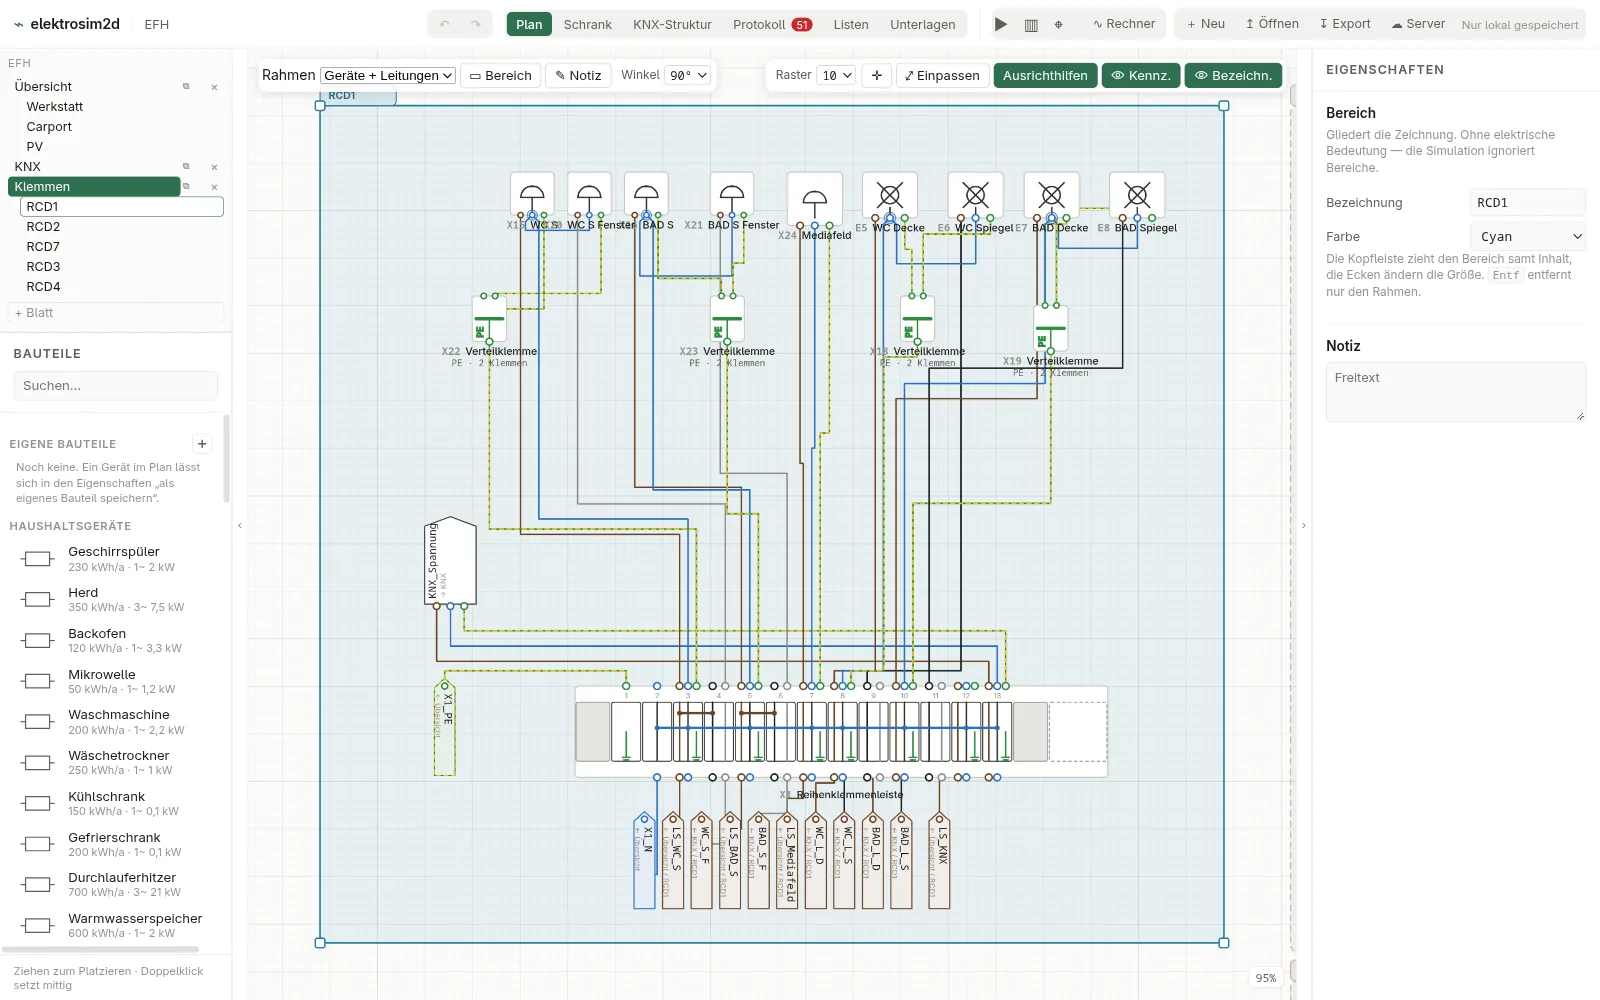Screen dimensions: 1600x1000
Task: Click the Export button
Action: [x=1345, y=24]
